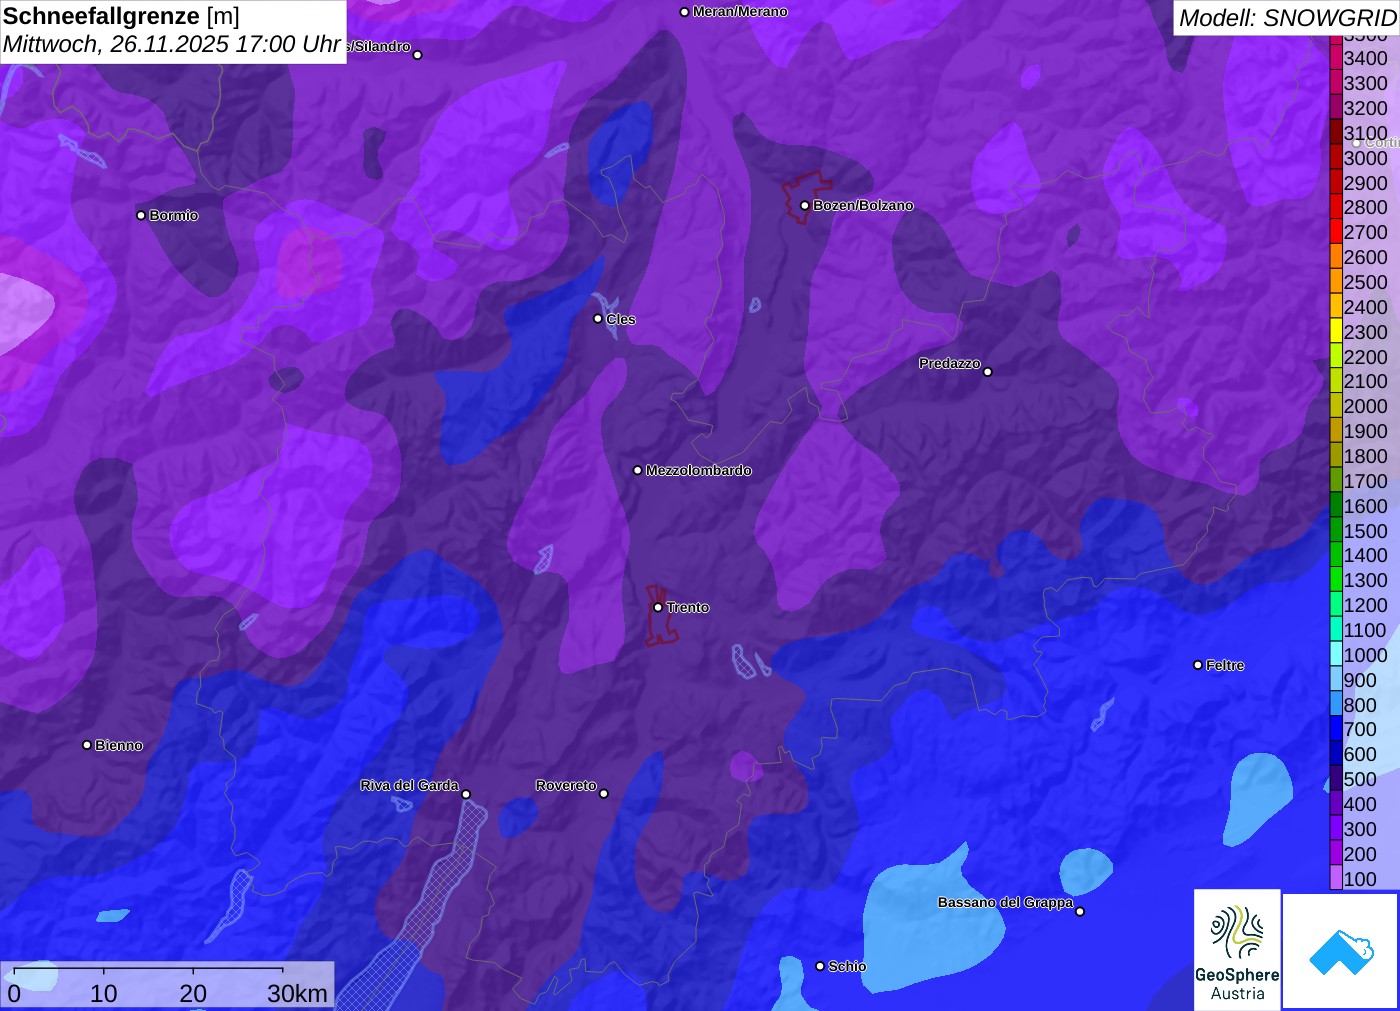Screen dimensions: 1400x1011
Task: Click the 10 scale bar label
Action: (x=104, y=993)
